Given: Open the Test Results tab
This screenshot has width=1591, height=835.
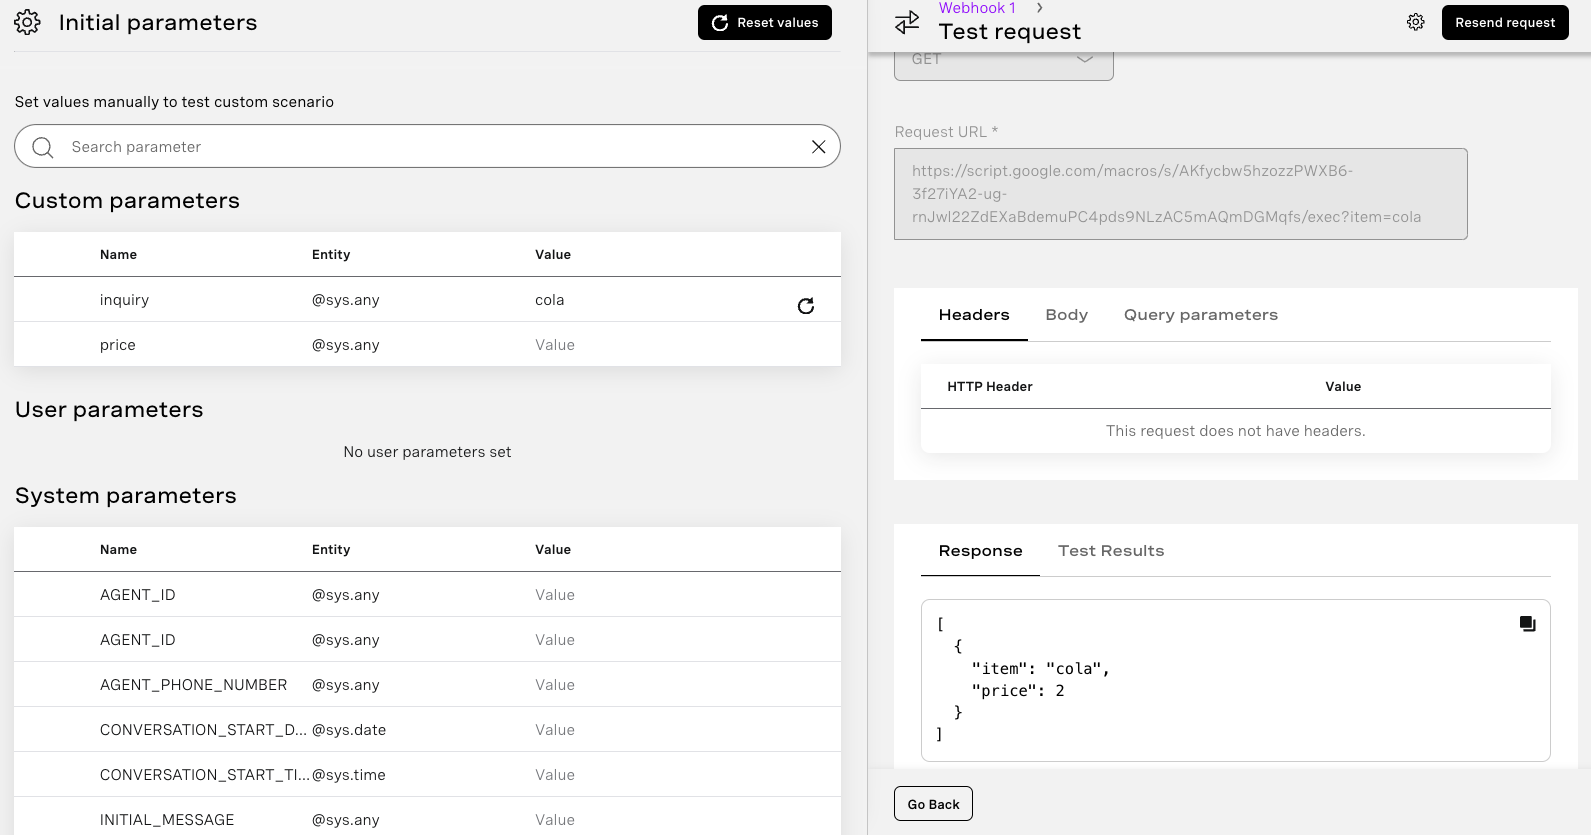Looking at the screenshot, I should 1111,551.
